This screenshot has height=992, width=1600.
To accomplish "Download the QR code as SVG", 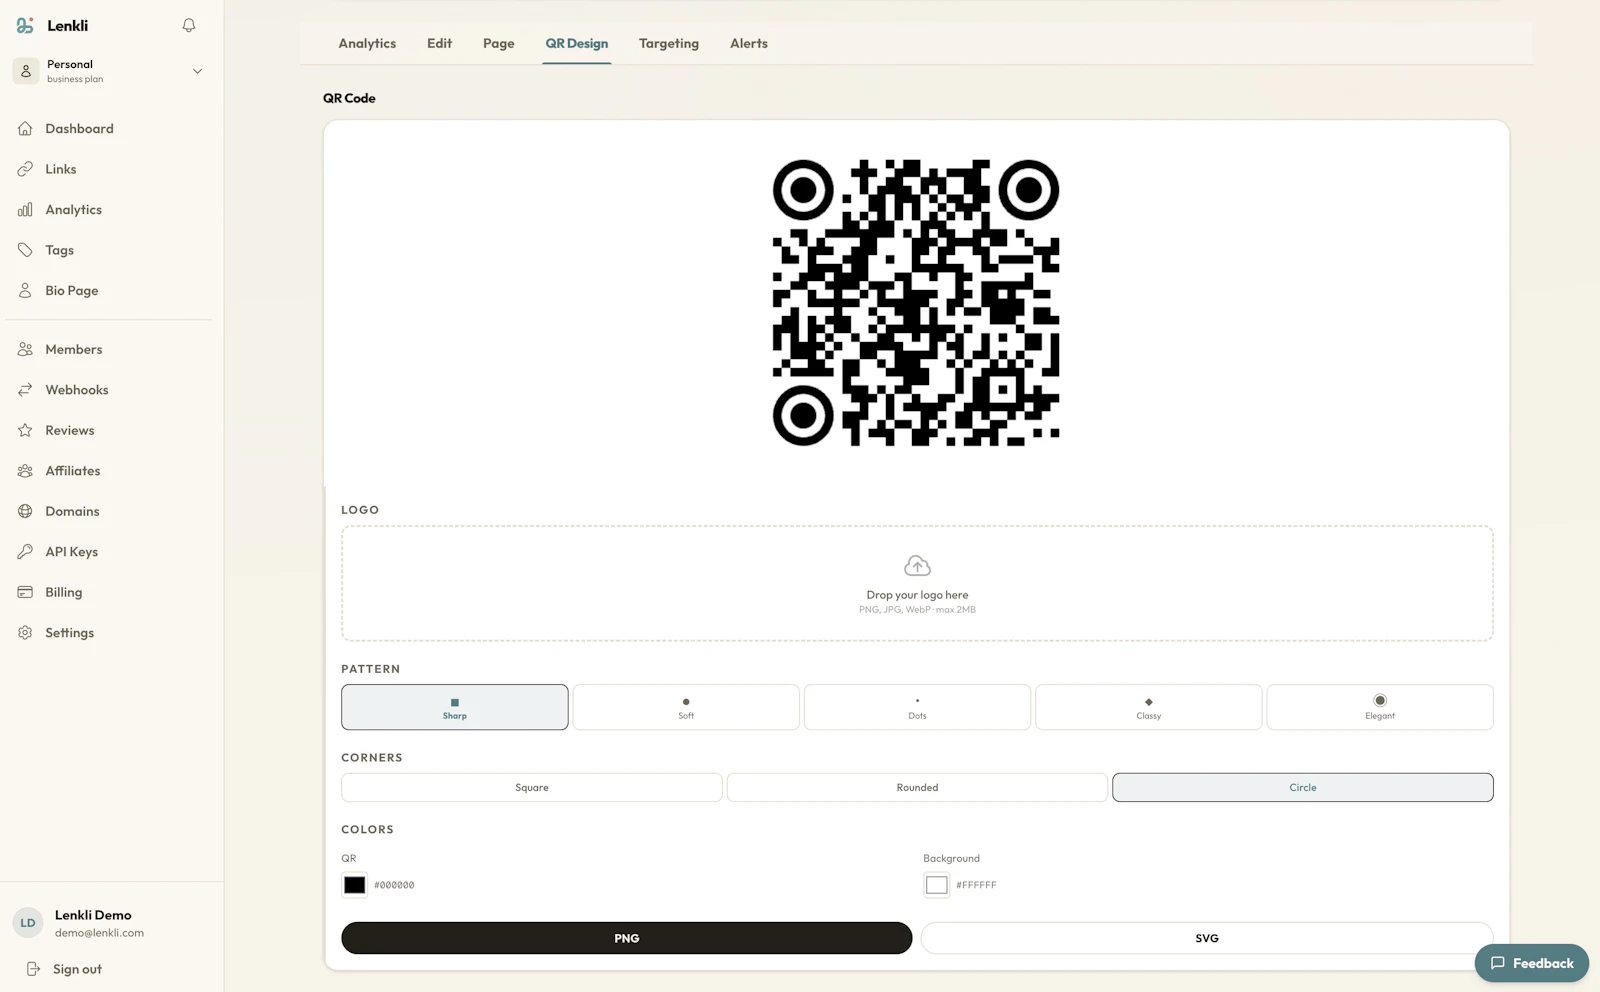I will (1207, 938).
